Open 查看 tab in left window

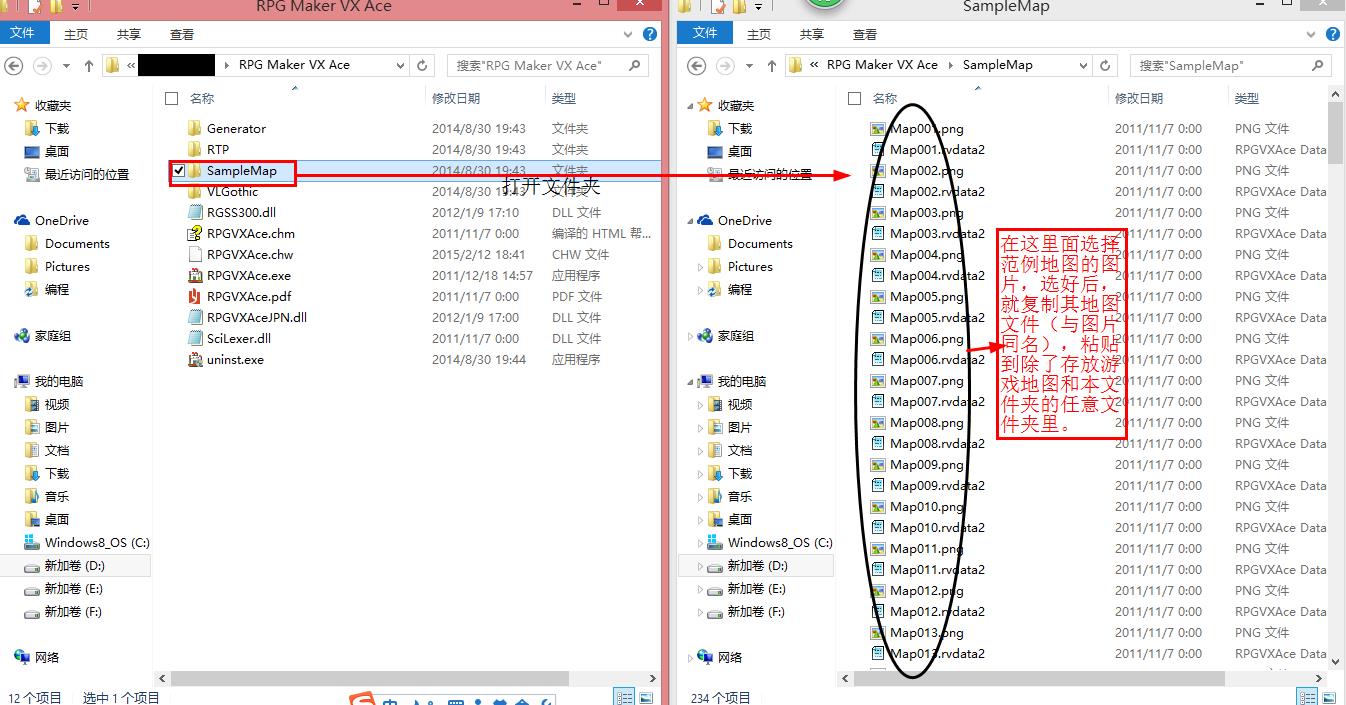coord(182,34)
